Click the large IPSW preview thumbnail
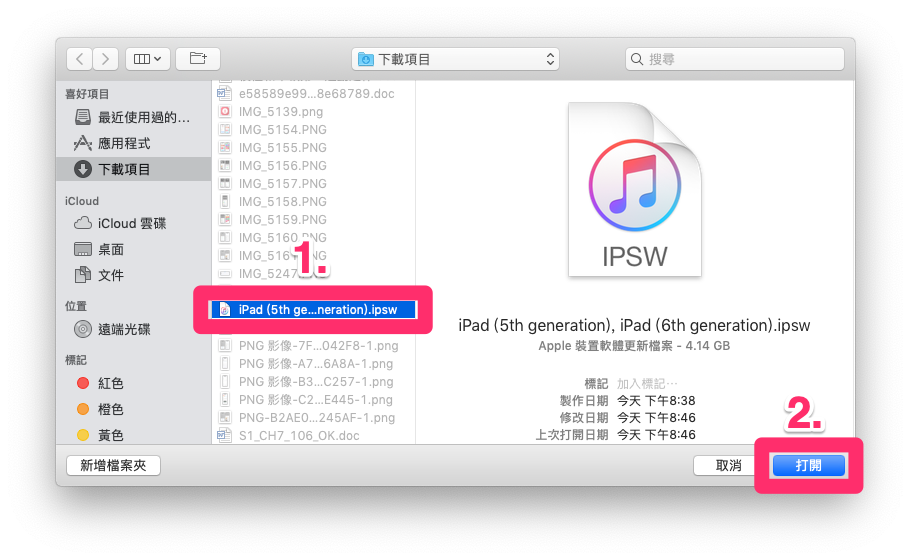 click(x=634, y=189)
